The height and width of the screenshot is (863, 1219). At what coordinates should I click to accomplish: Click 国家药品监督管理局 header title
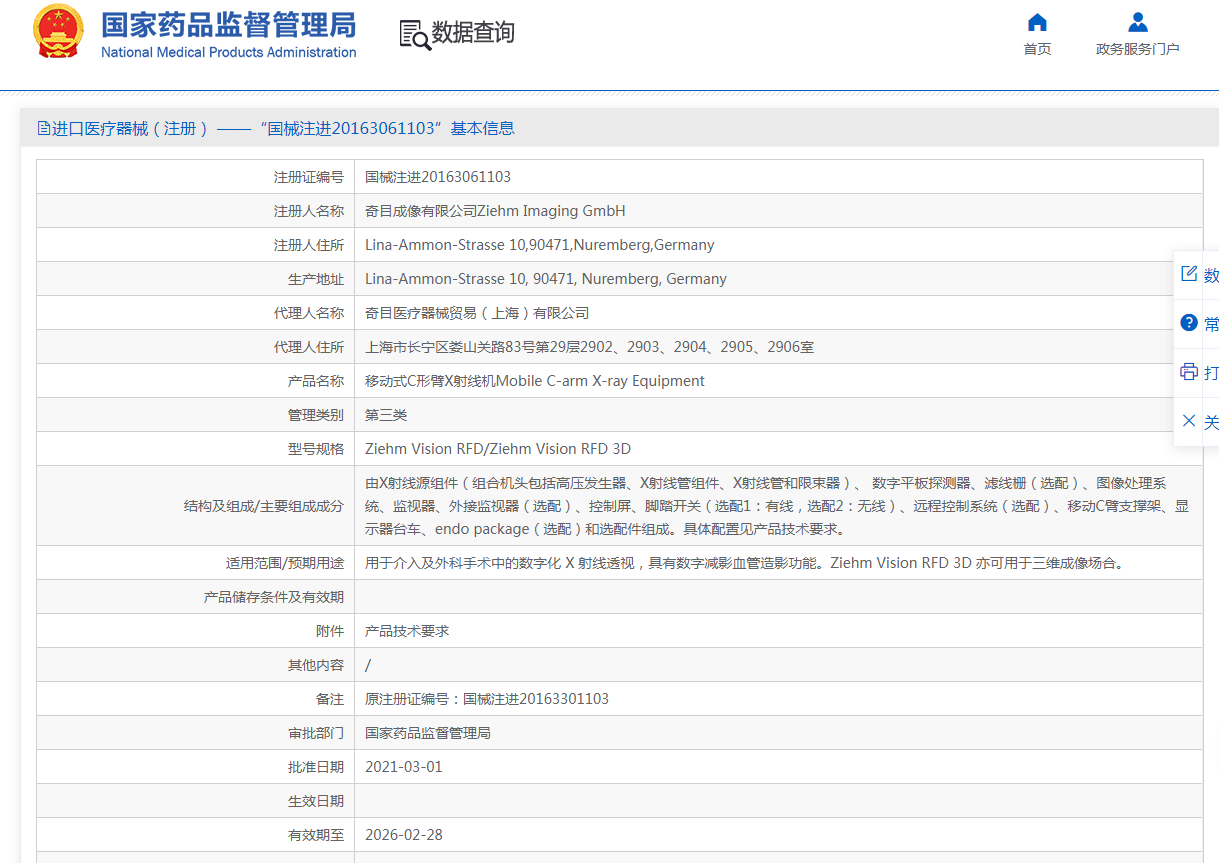point(229,24)
